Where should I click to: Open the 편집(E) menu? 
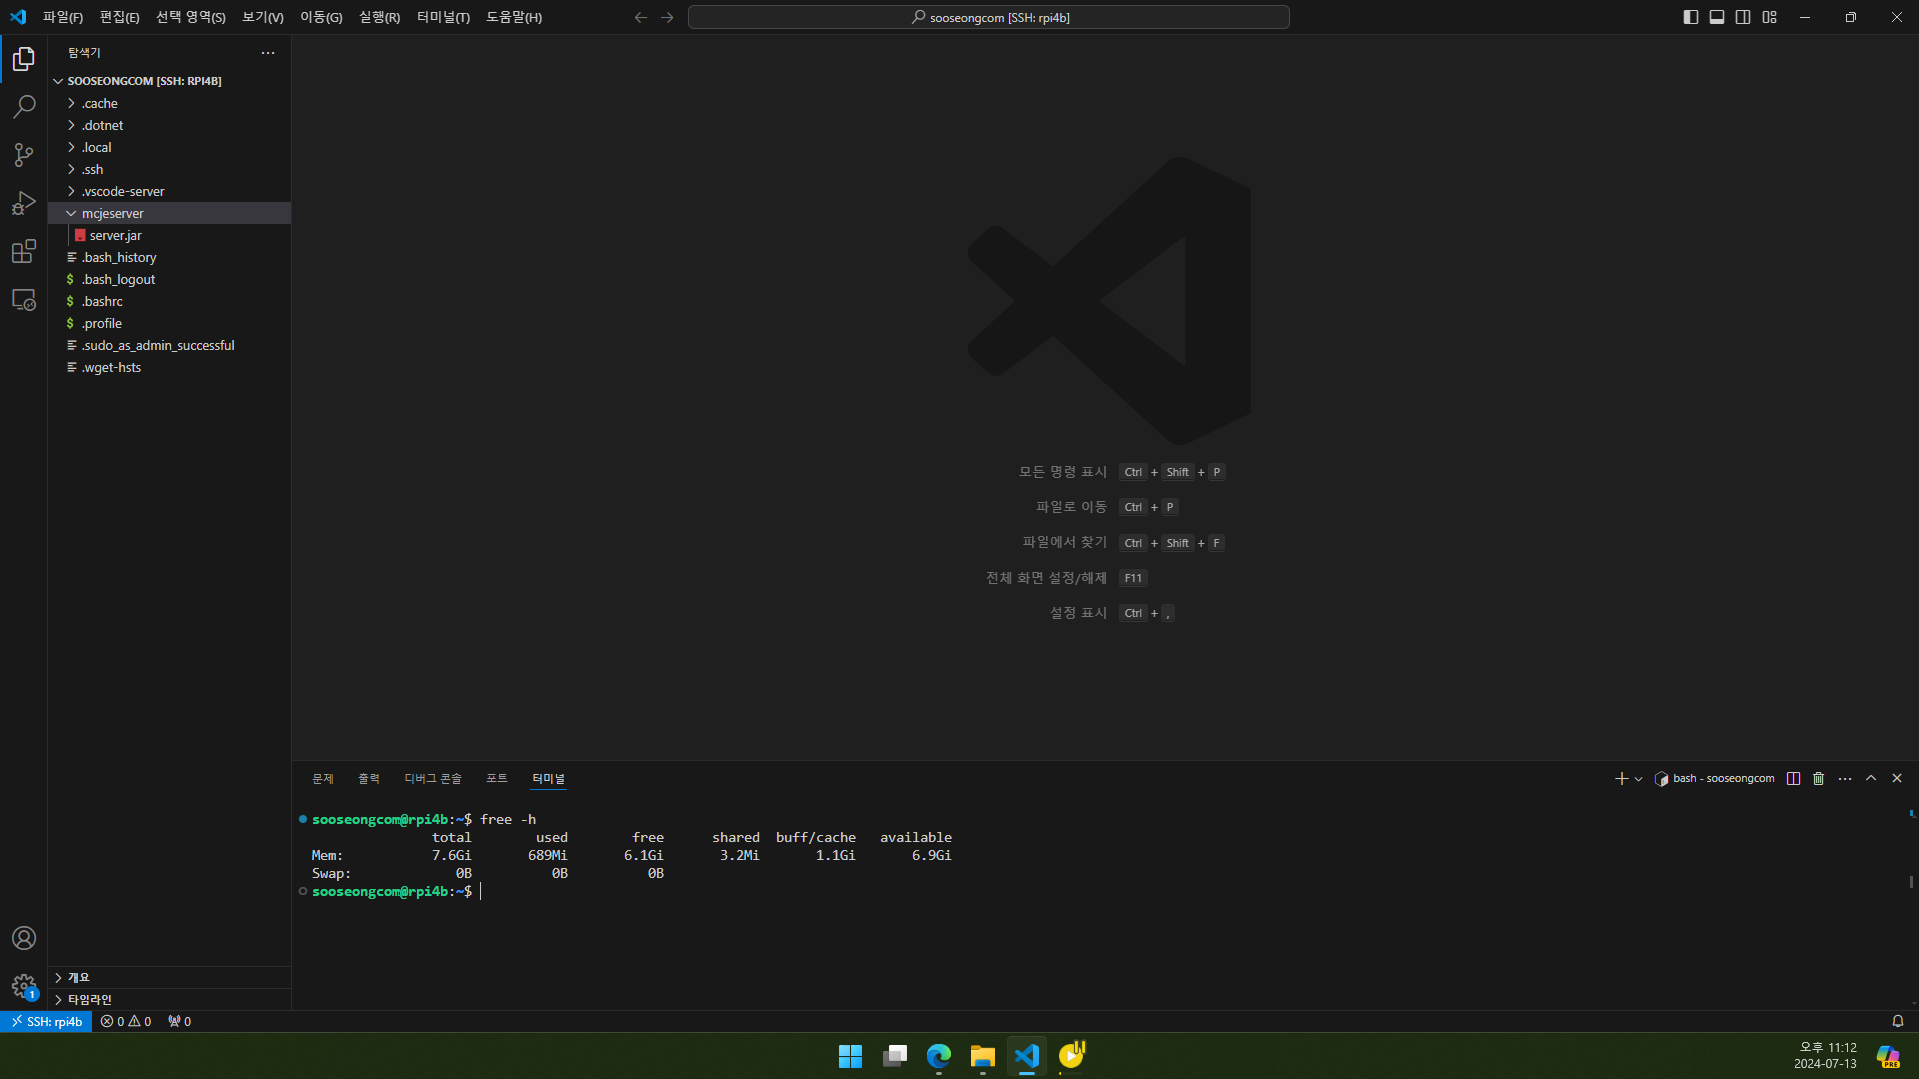click(x=120, y=17)
